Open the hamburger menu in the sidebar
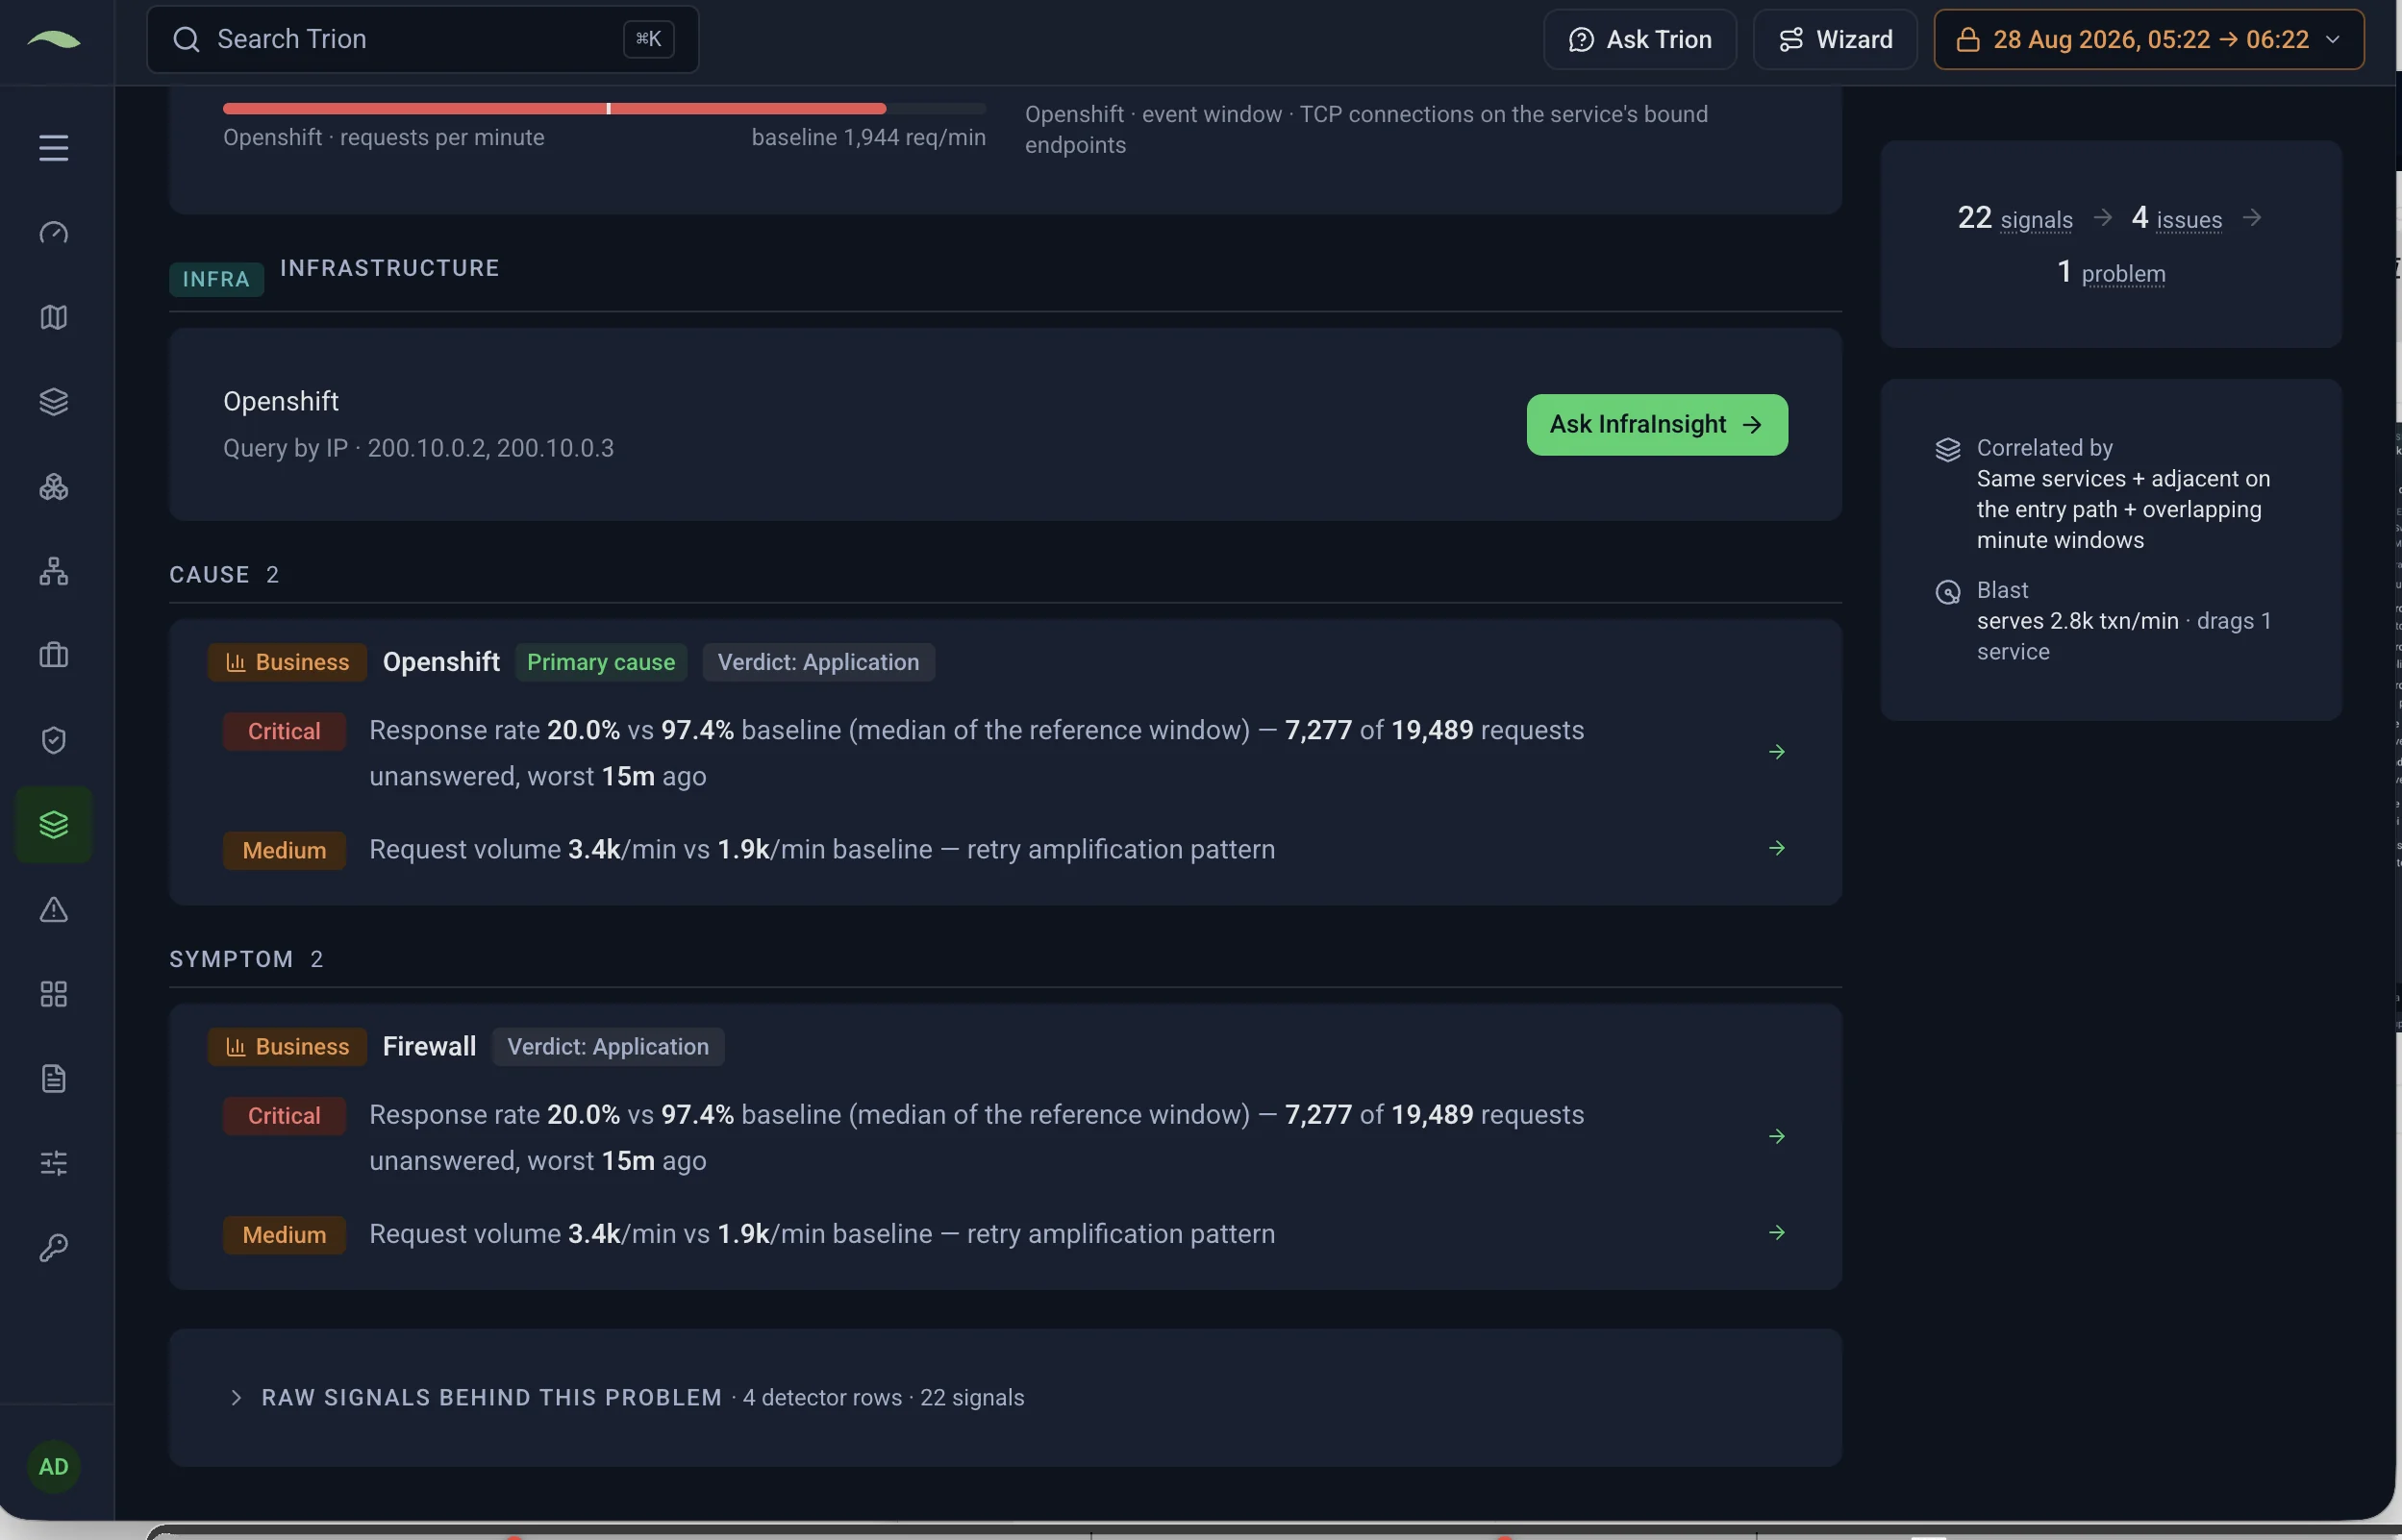Image resolution: width=2402 pixels, height=1540 pixels. click(x=54, y=148)
